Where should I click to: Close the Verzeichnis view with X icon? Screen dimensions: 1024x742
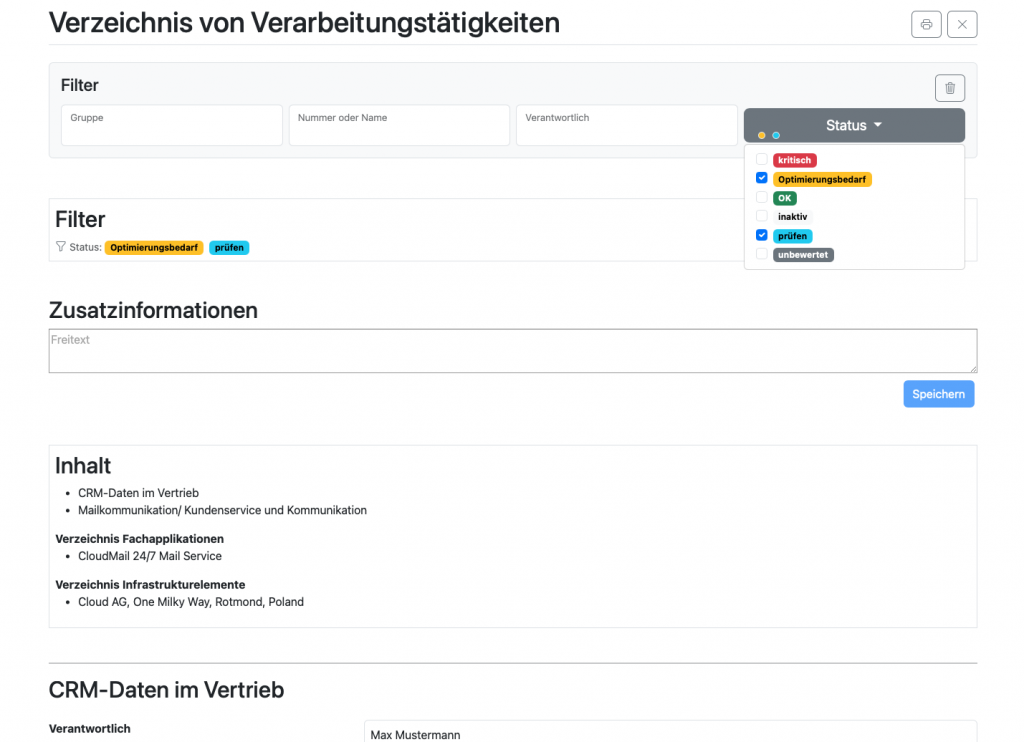(962, 24)
